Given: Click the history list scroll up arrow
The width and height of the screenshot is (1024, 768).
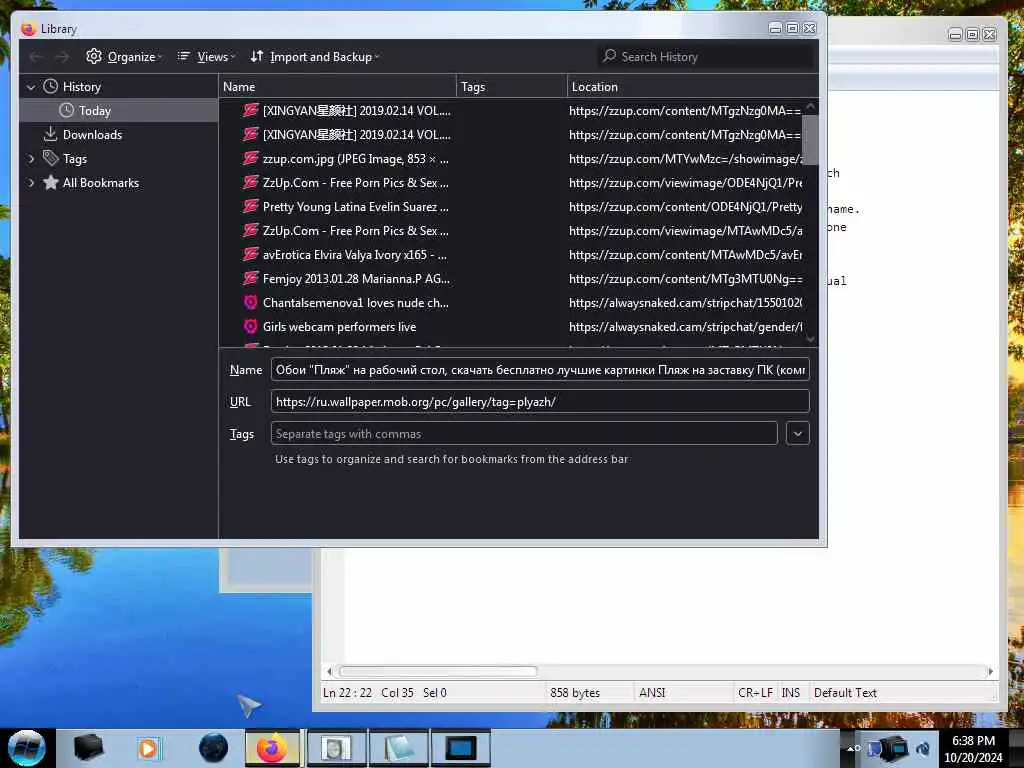Looking at the screenshot, I should click(x=810, y=106).
